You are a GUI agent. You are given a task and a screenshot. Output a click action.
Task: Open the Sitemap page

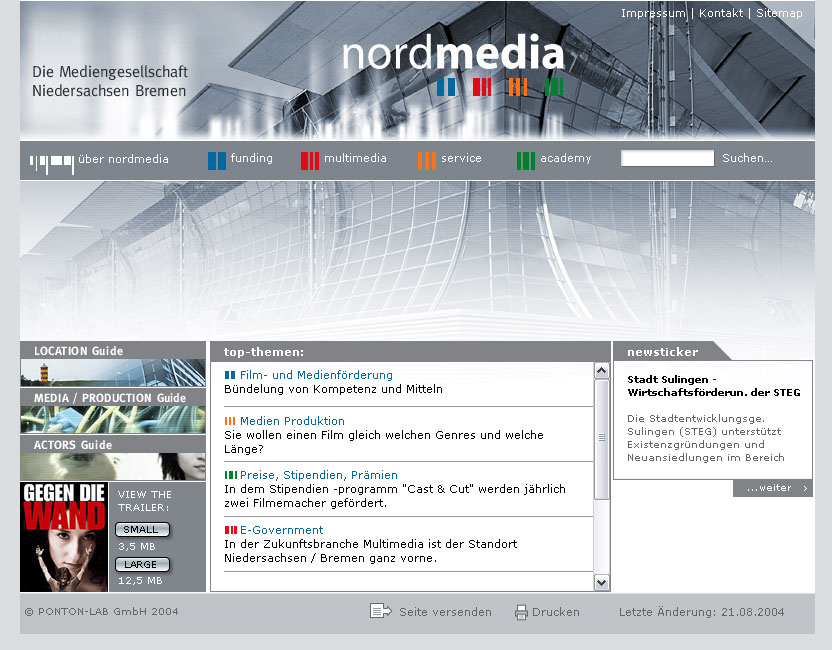(779, 13)
